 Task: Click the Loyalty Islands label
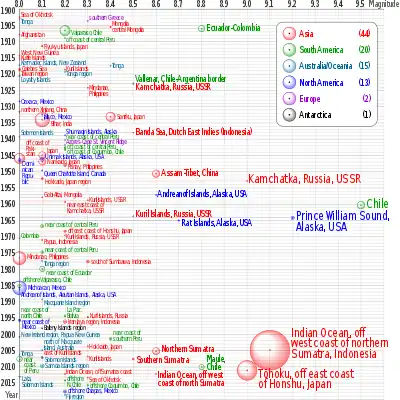[36, 80]
